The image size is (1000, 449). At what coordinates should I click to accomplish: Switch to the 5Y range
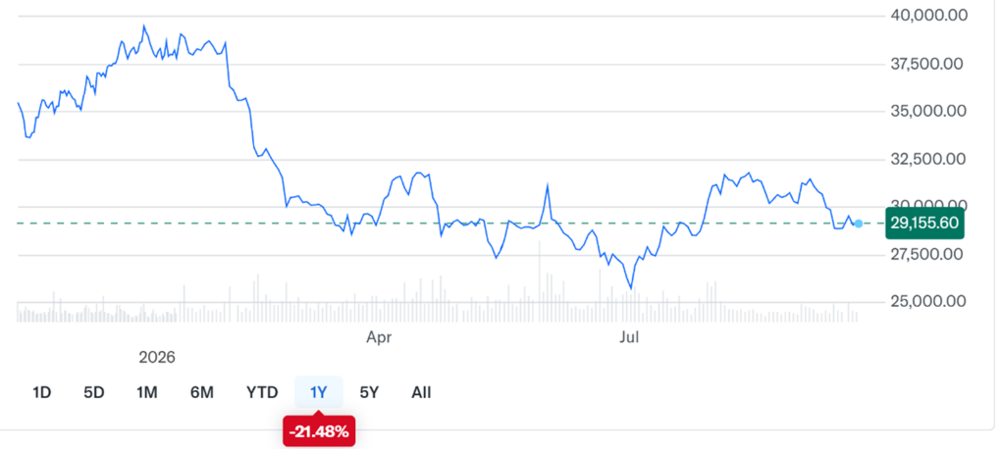point(369,392)
